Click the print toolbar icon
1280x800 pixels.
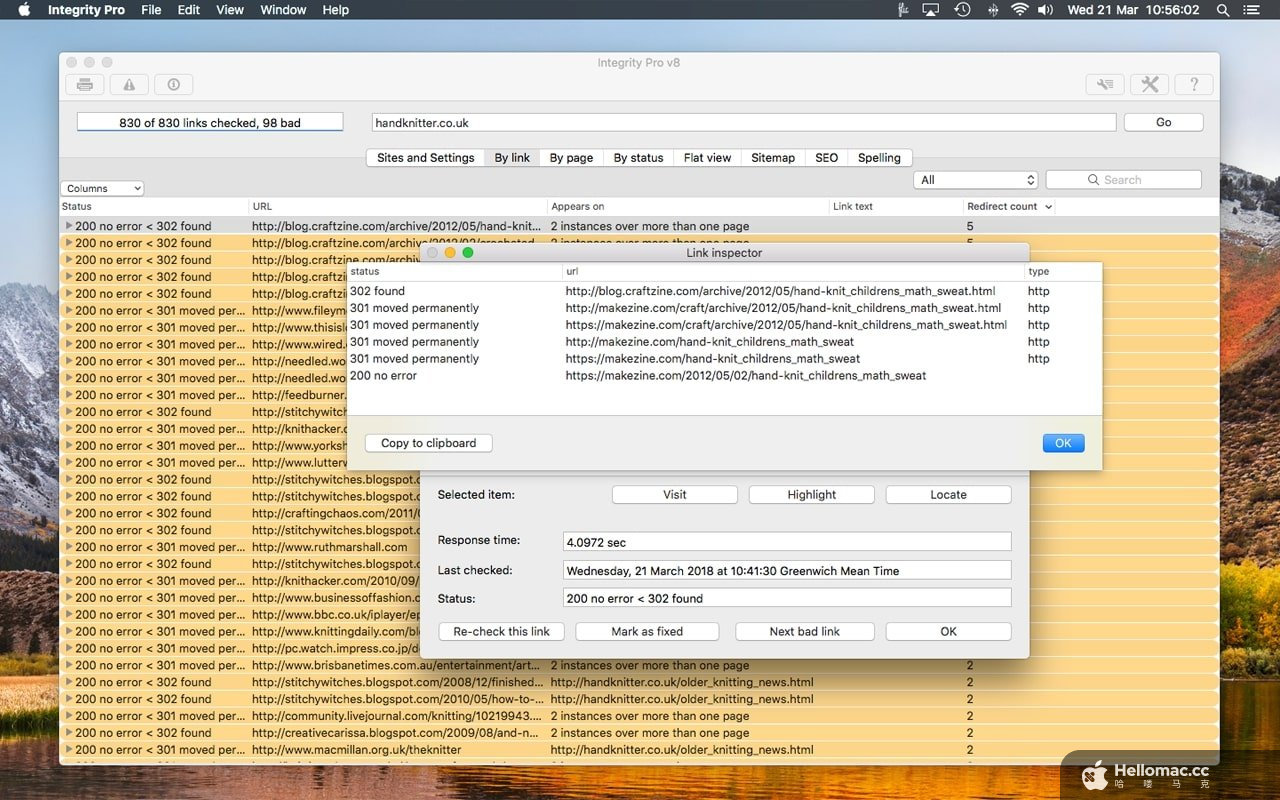click(x=85, y=85)
